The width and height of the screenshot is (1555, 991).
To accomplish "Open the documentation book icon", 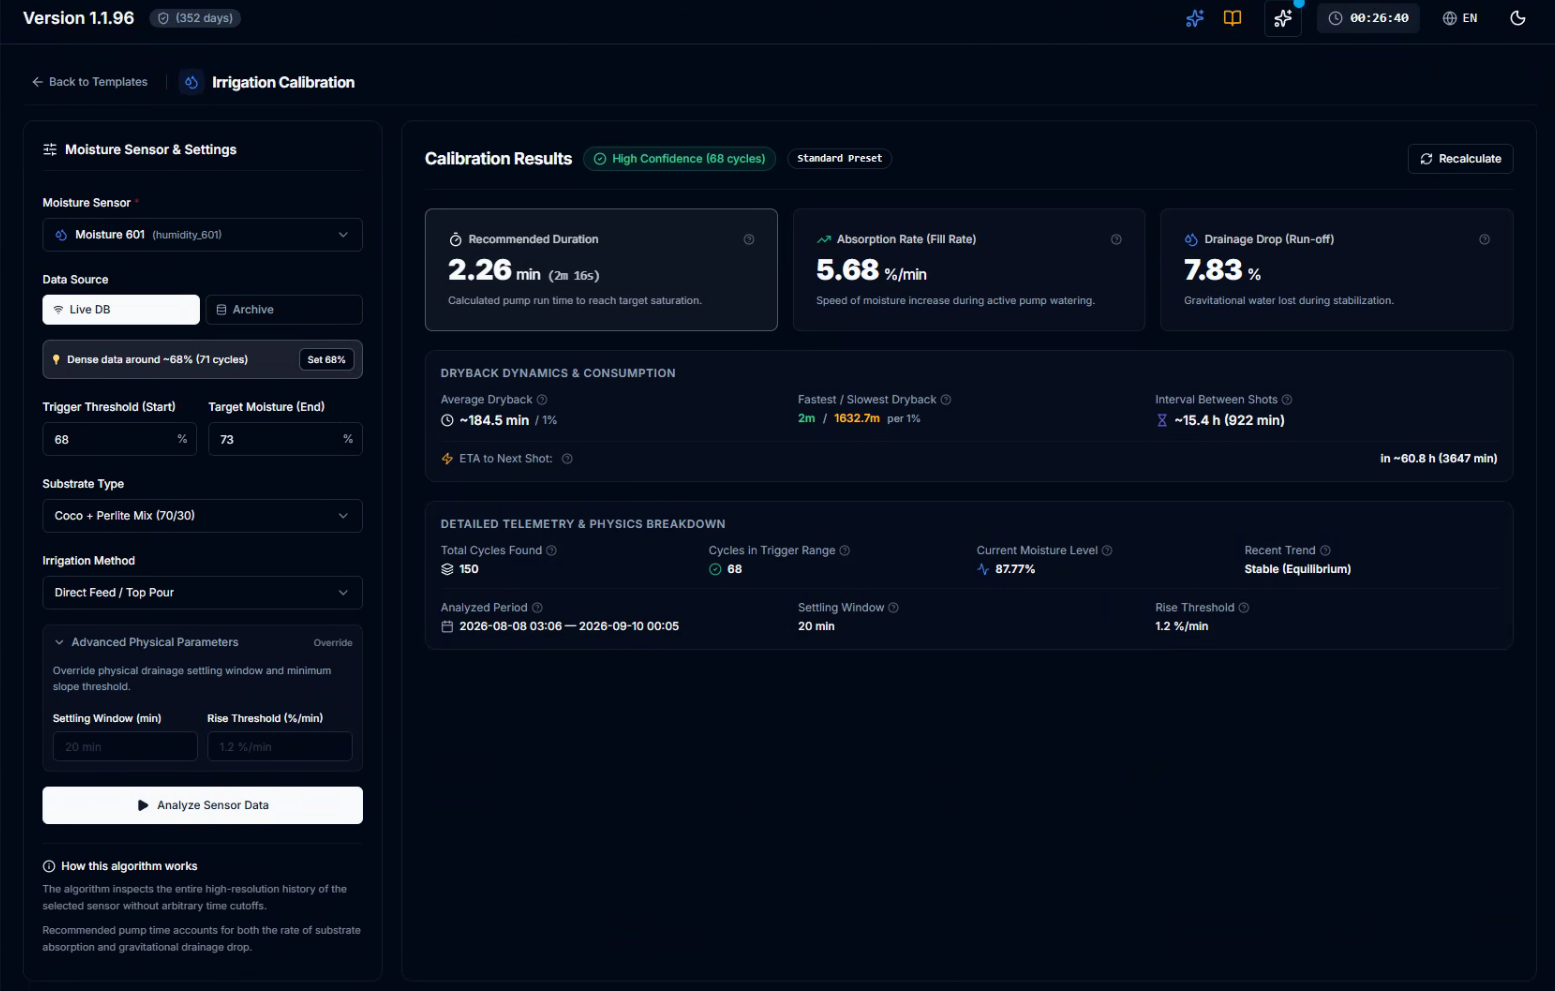I will pyautogui.click(x=1232, y=18).
